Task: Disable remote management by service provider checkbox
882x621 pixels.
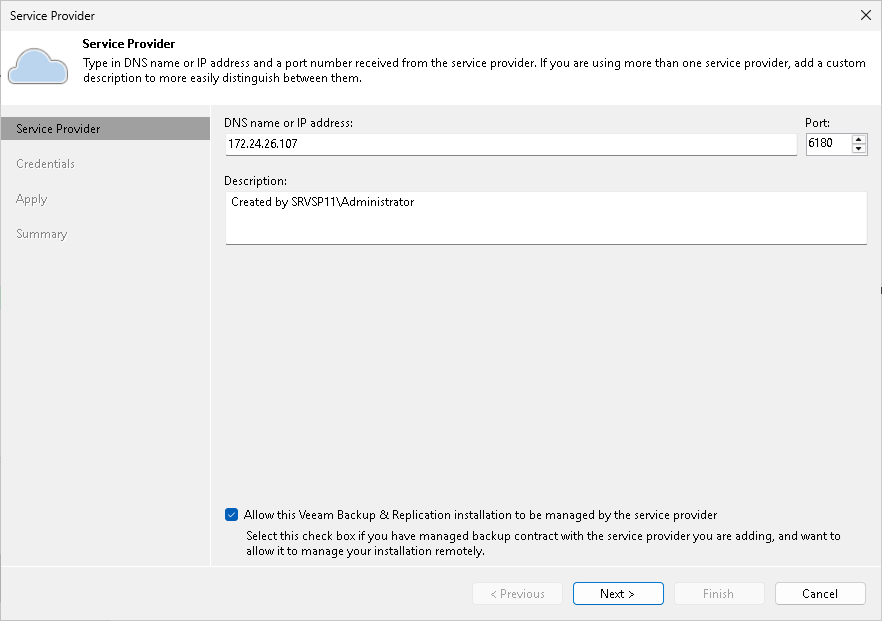Action: click(231, 514)
